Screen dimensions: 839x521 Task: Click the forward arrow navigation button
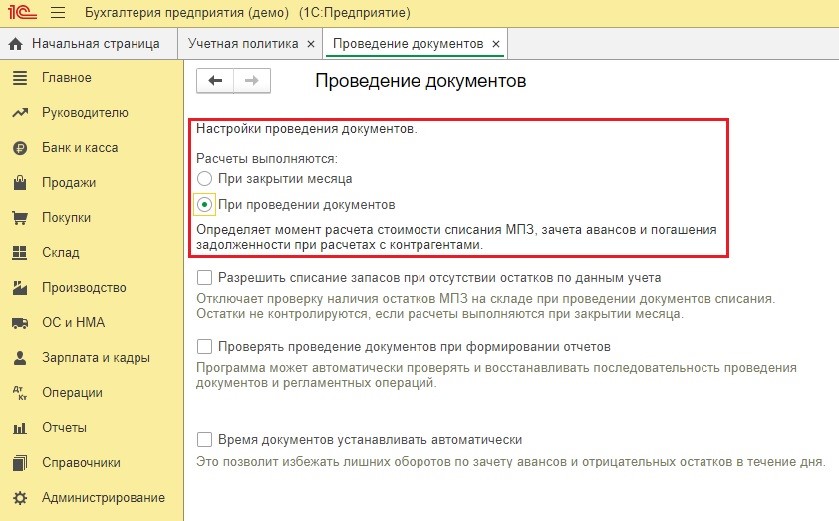251,81
